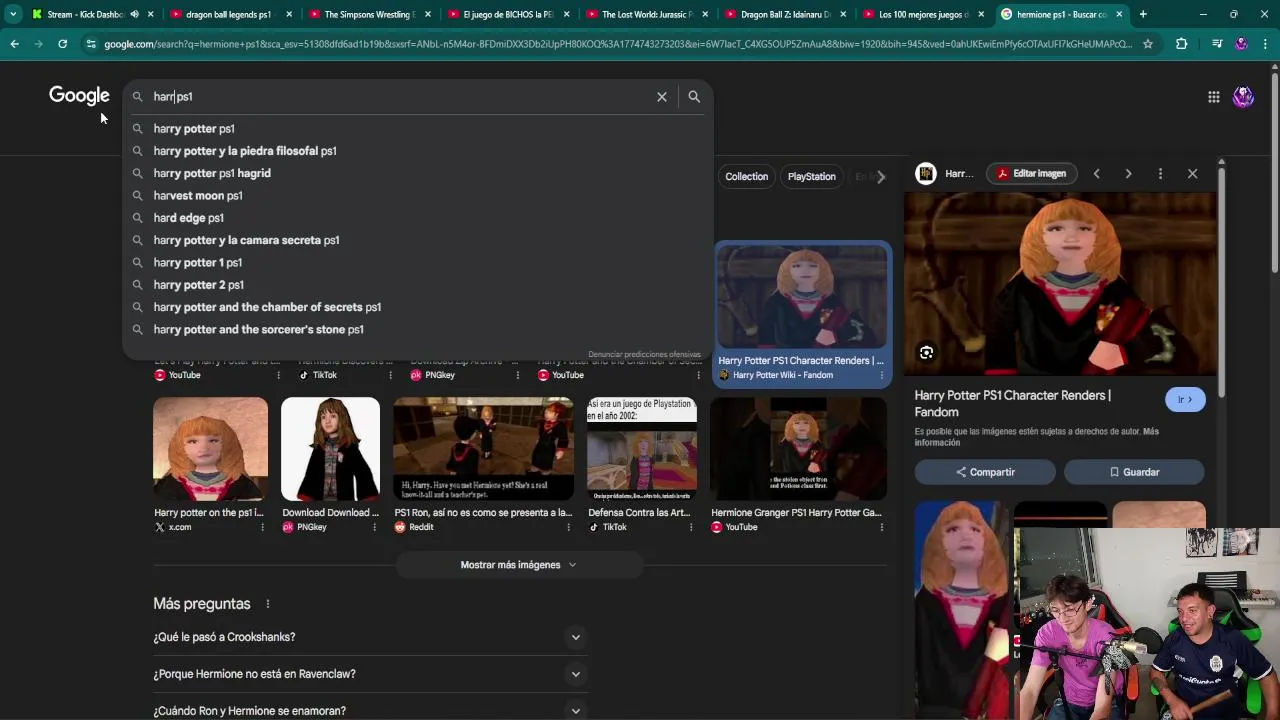Screen dimensions: 1280x720
Task: Choose 'harry potter and the chamber of secrets ps1'
Action: (x=418, y=307)
